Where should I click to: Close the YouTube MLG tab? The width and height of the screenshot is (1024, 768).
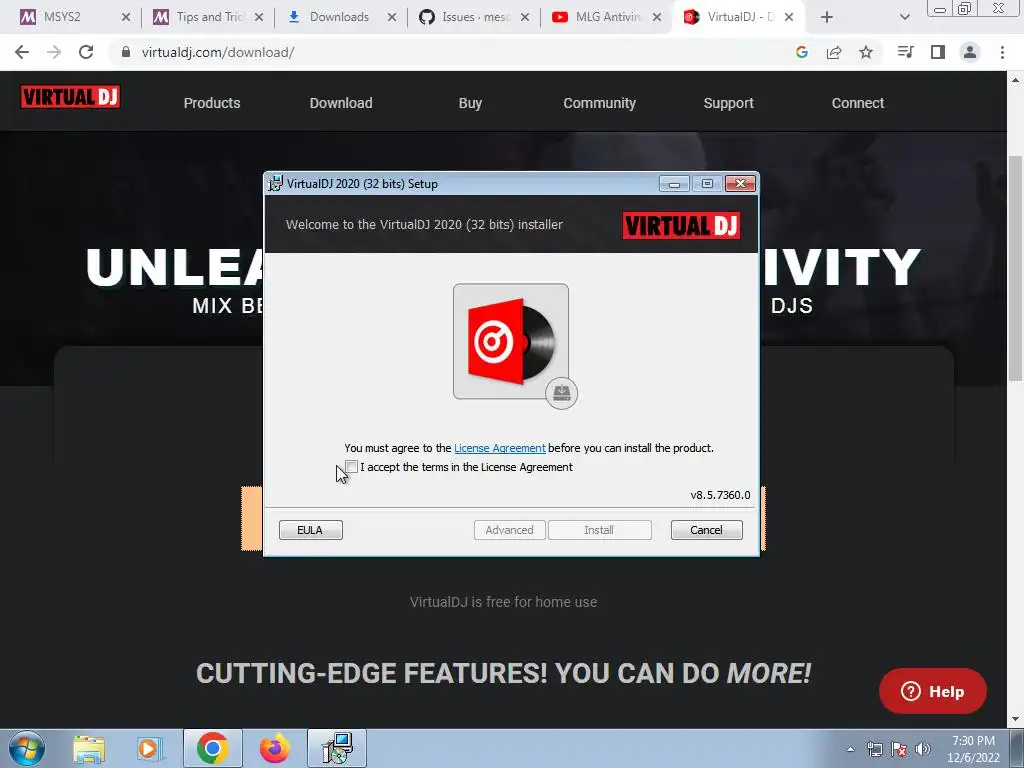tap(657, 17)
